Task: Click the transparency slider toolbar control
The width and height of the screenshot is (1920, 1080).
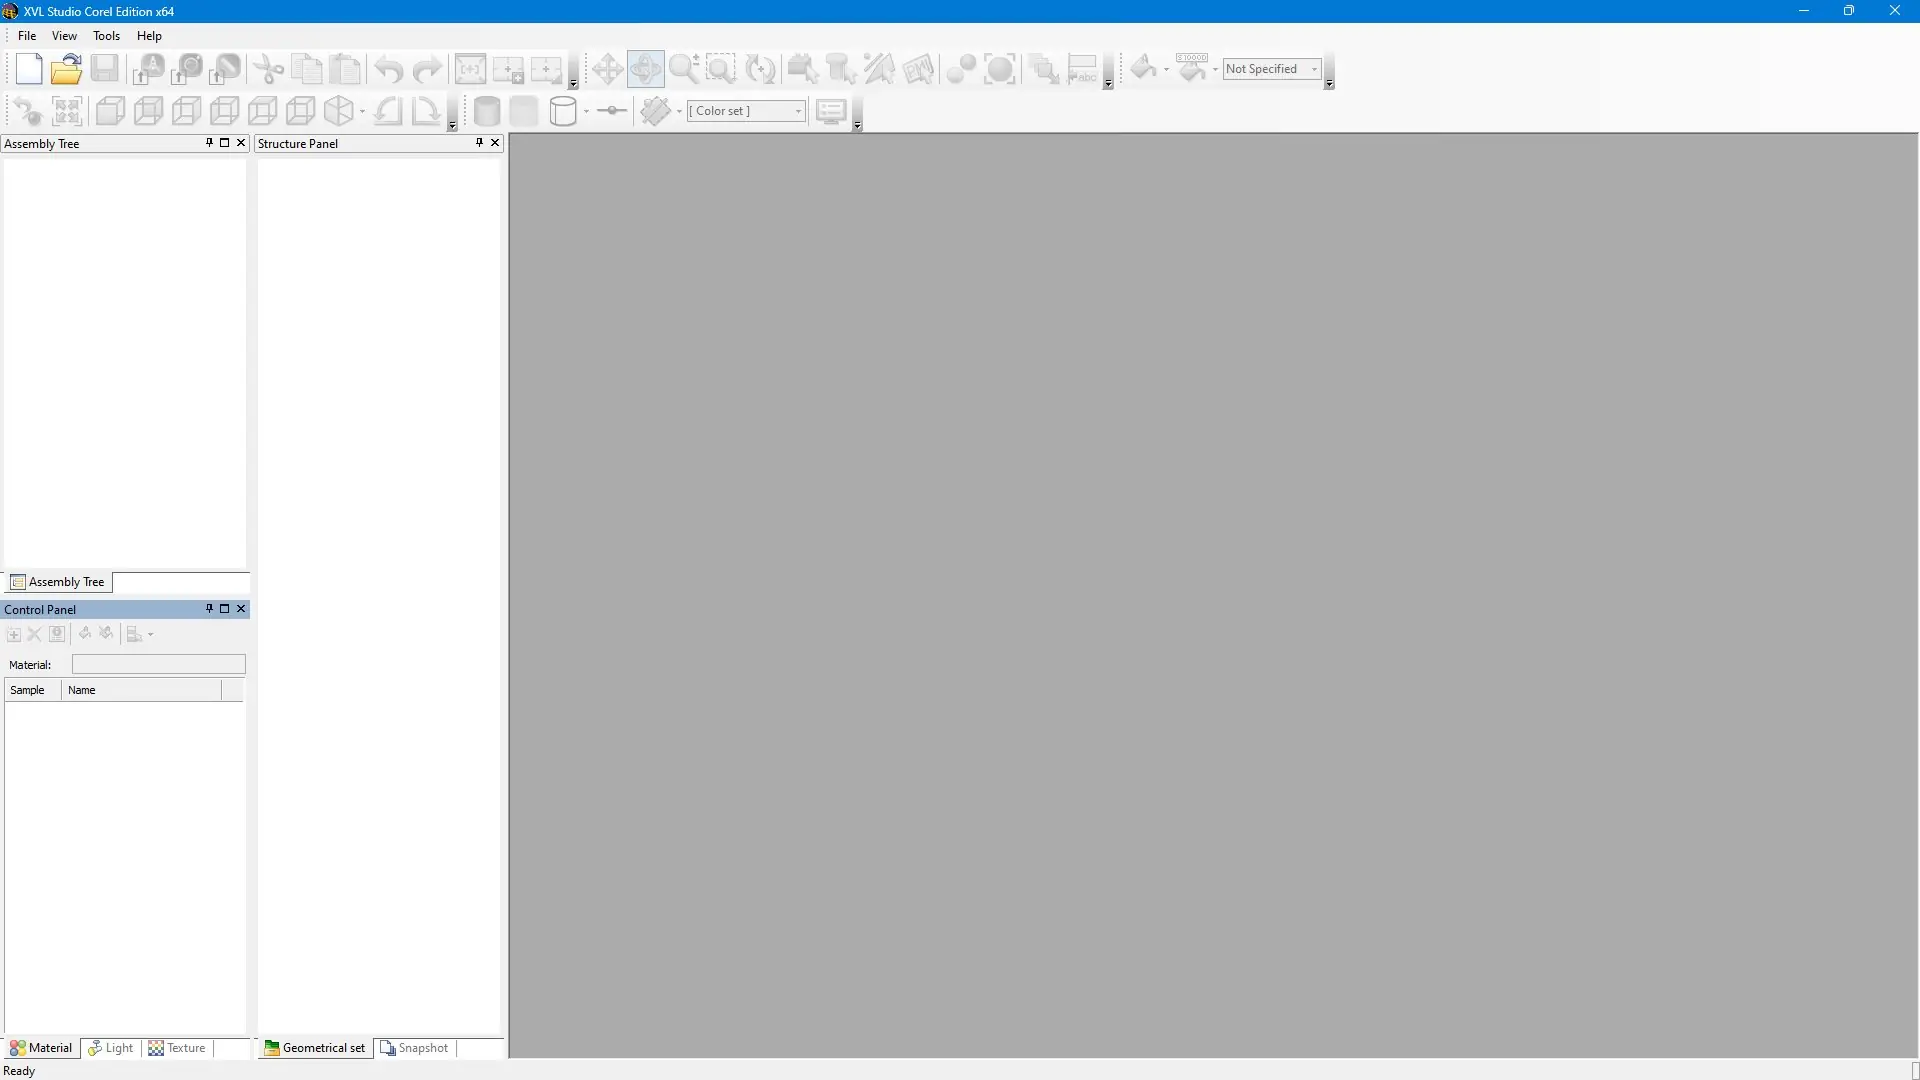Action: pyautogui.click(x=611, y=111)
